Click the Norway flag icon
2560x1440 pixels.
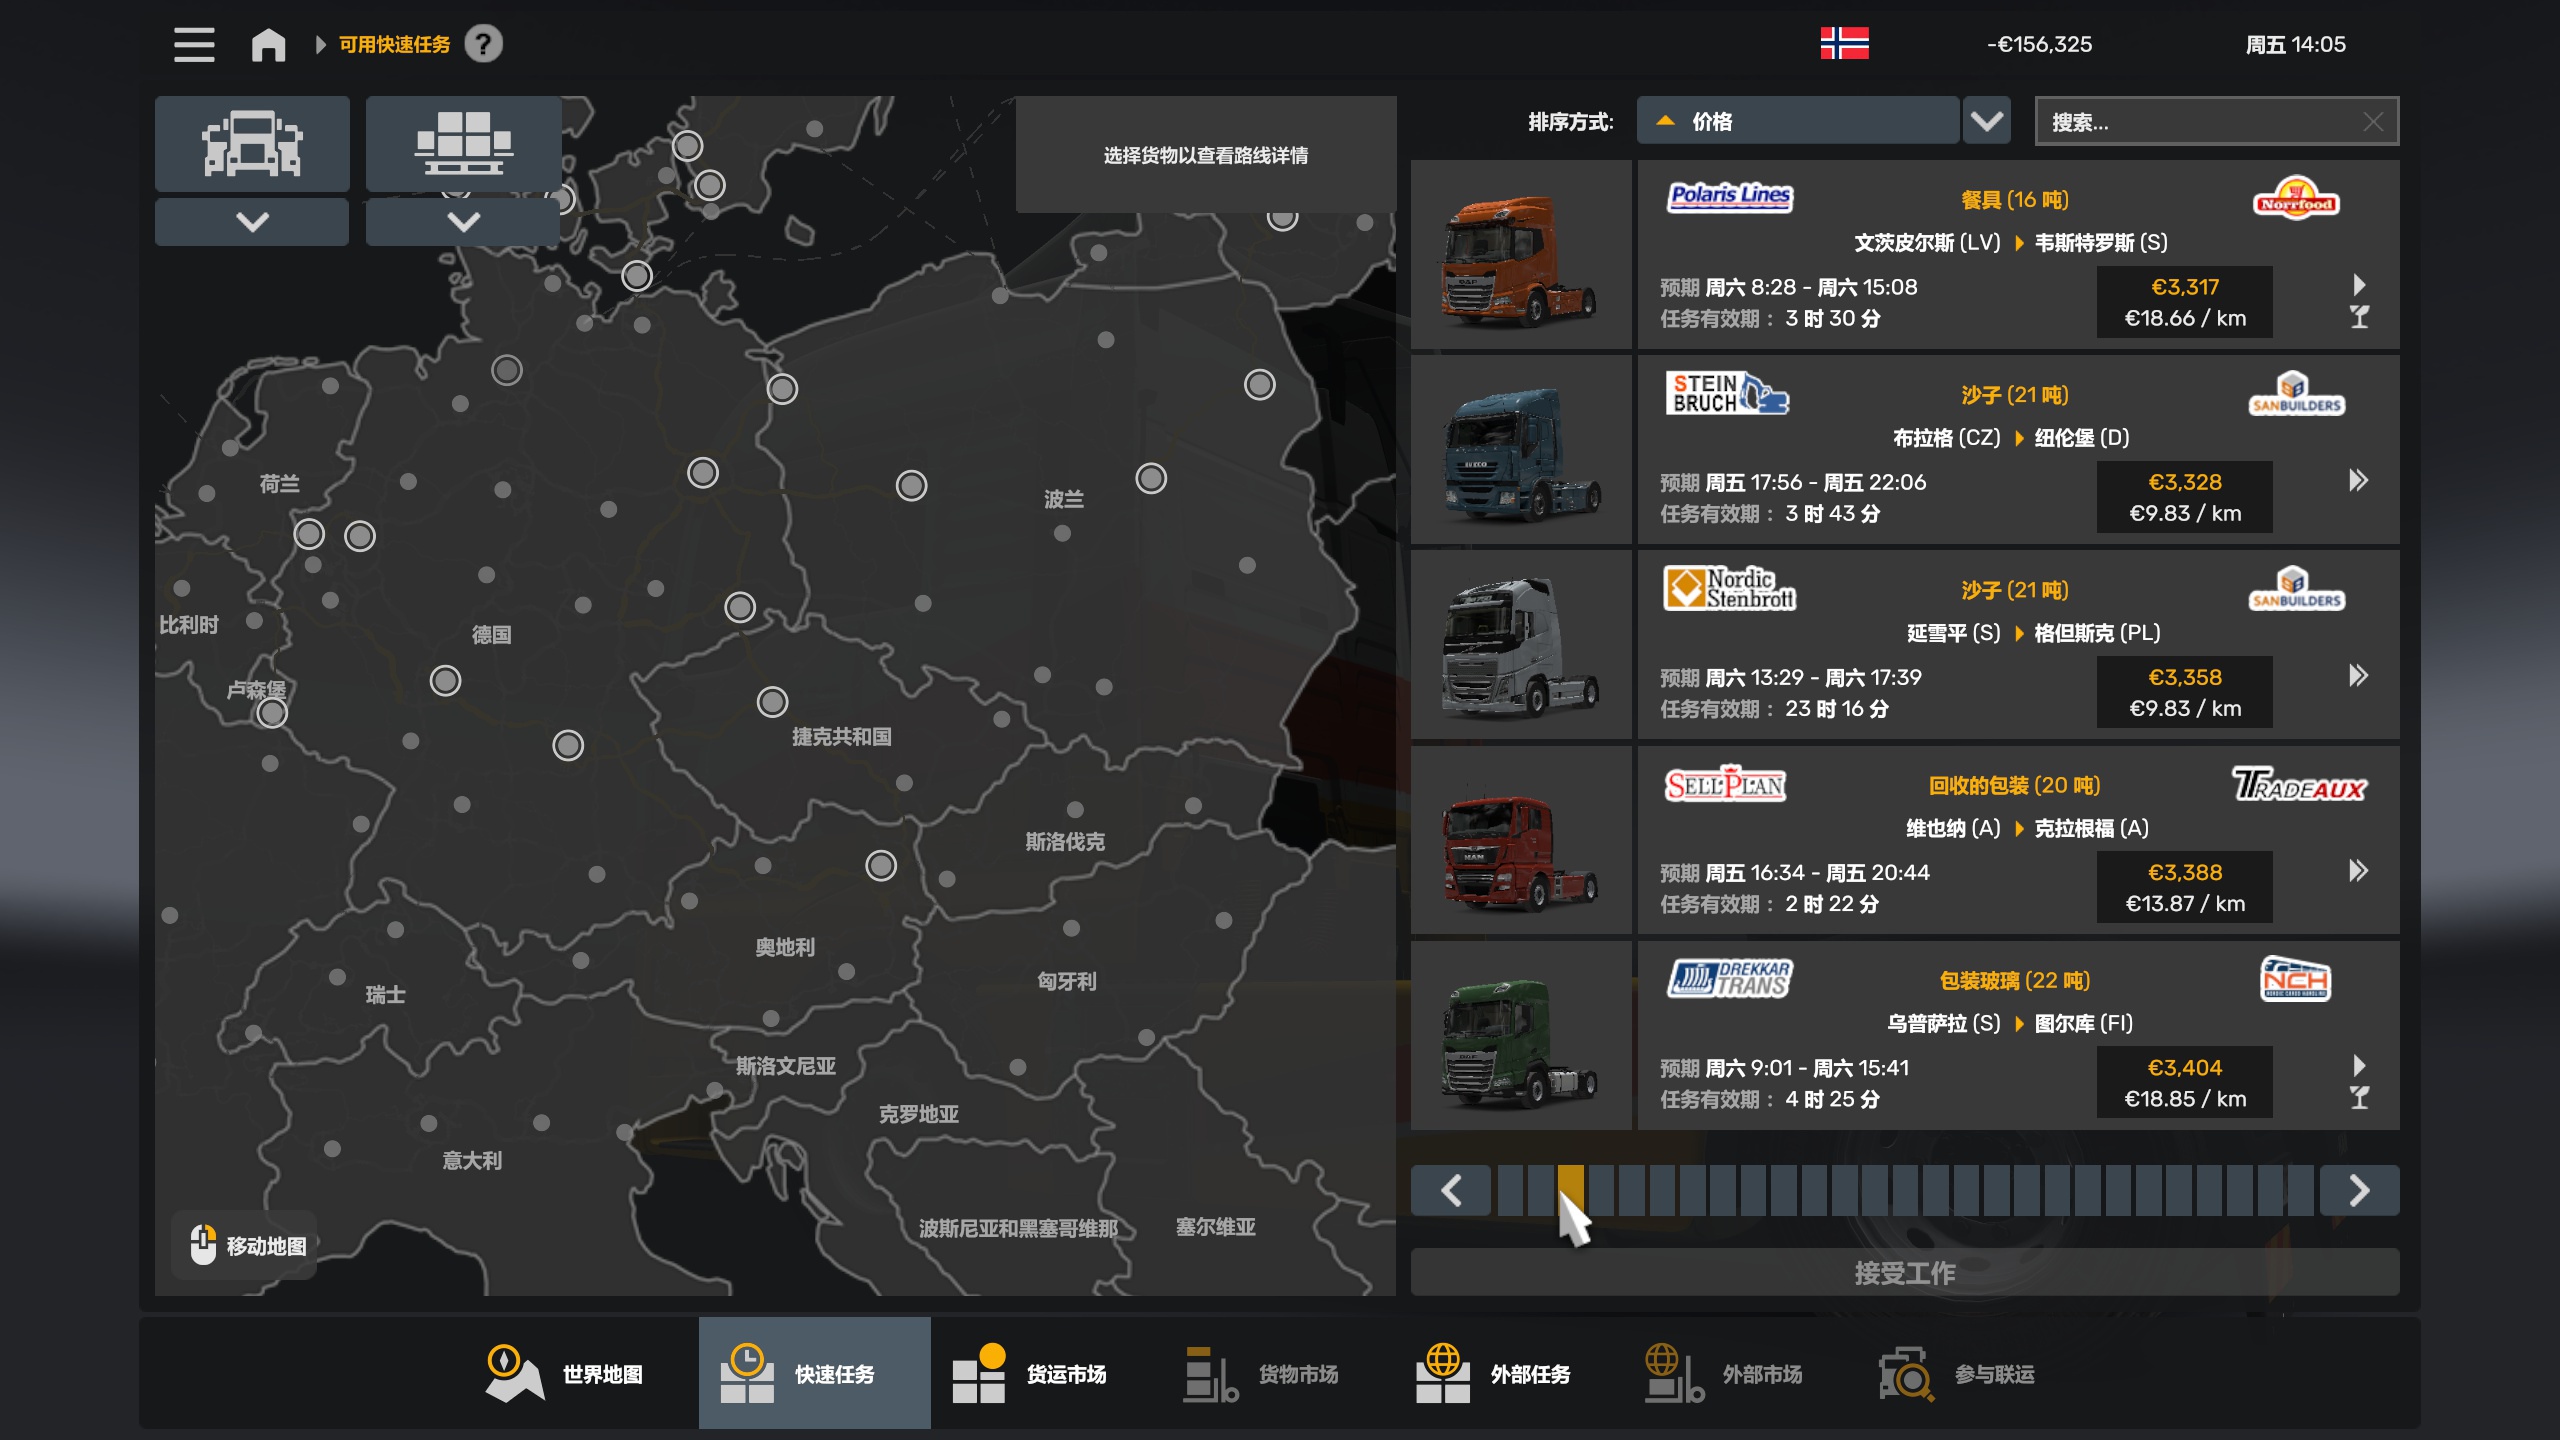(1844, 44)
